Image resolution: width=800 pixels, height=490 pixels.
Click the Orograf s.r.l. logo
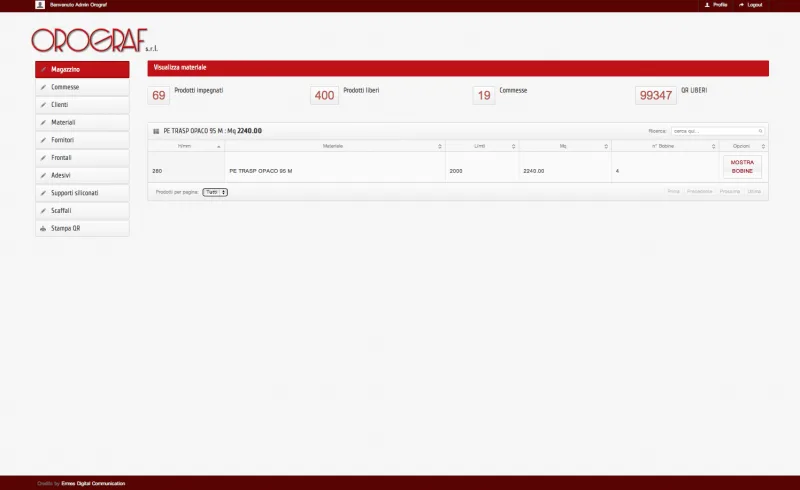(x=94, y=40)
